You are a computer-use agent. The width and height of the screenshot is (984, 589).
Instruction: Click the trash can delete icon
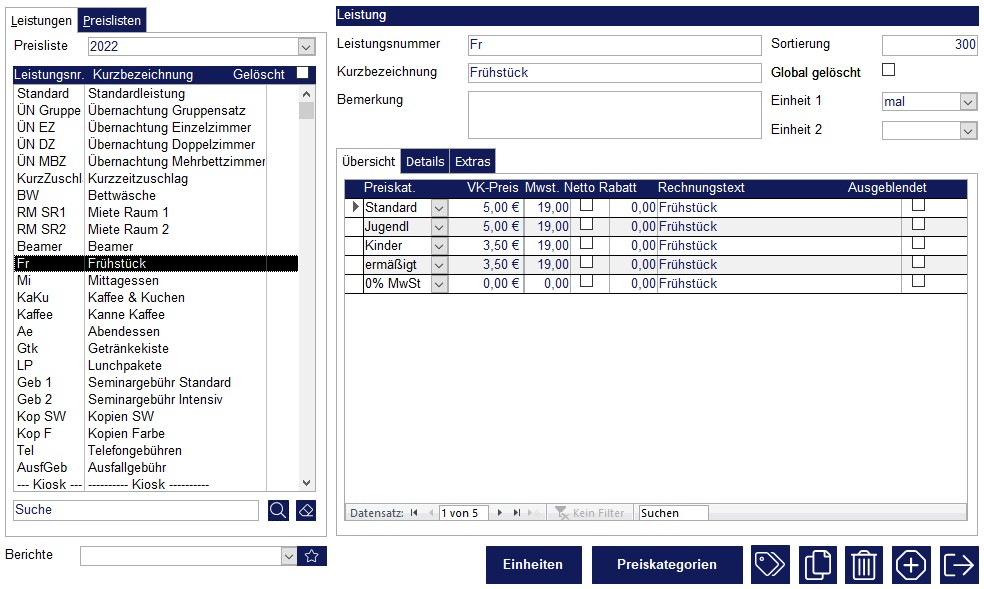point(864,564)
